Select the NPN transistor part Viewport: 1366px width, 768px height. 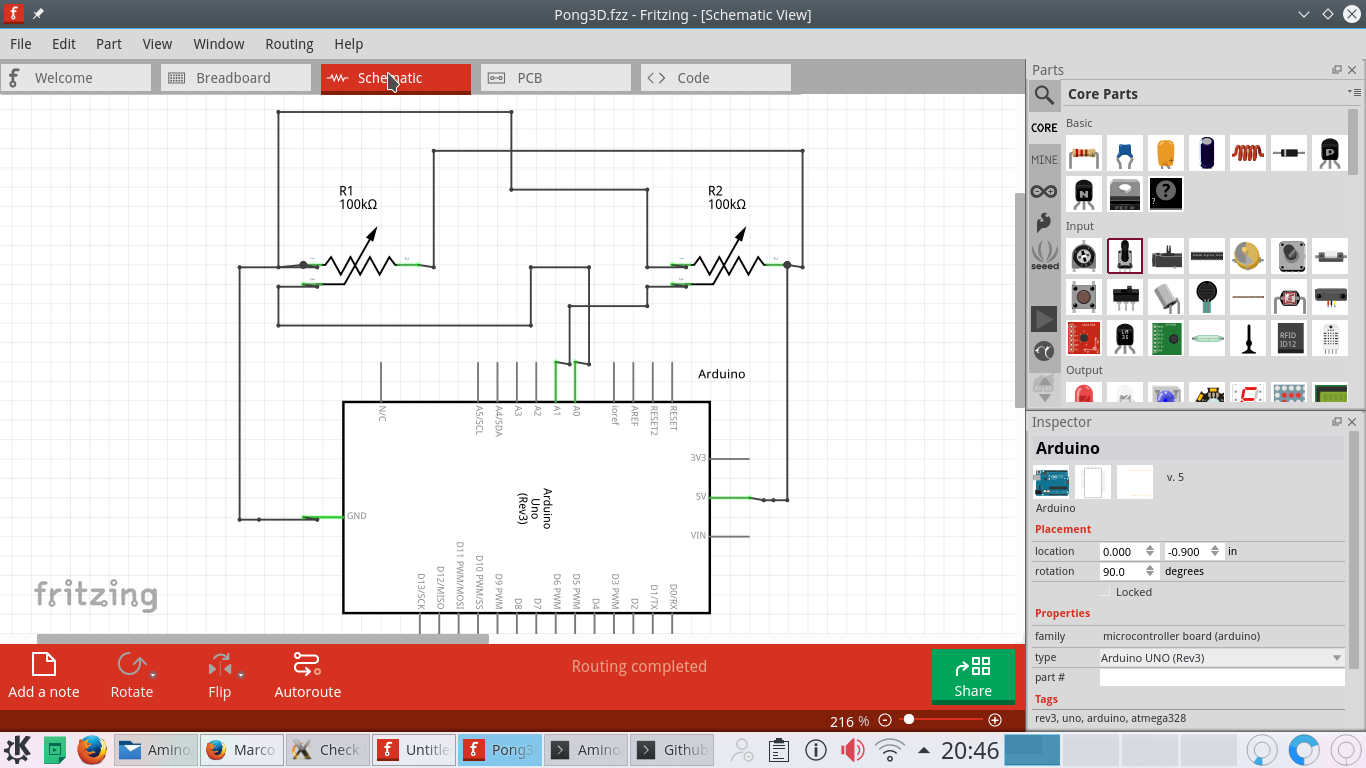1084,194
